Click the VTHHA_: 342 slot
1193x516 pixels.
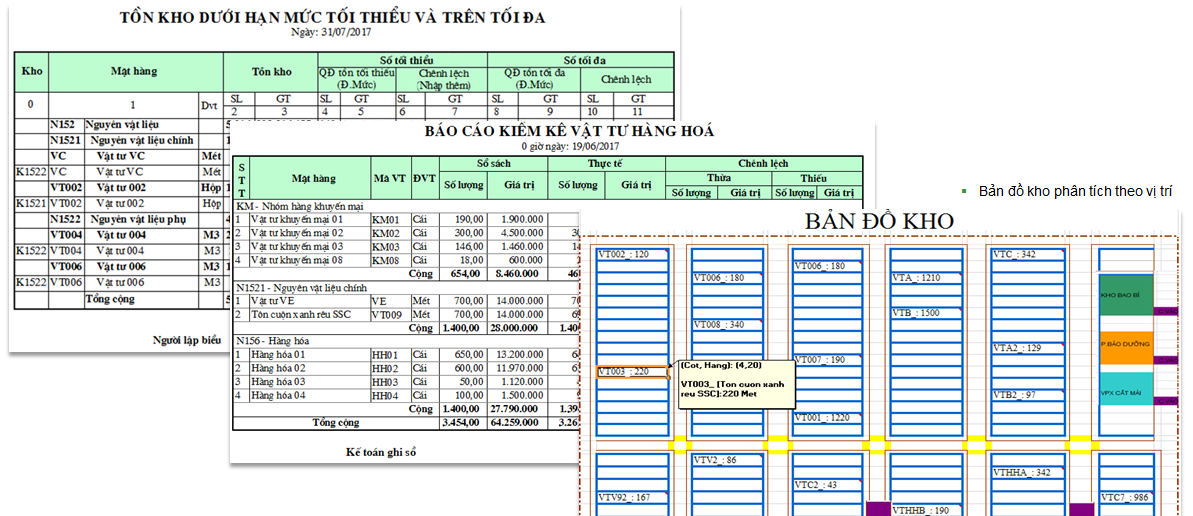[x=1028, y=473]
